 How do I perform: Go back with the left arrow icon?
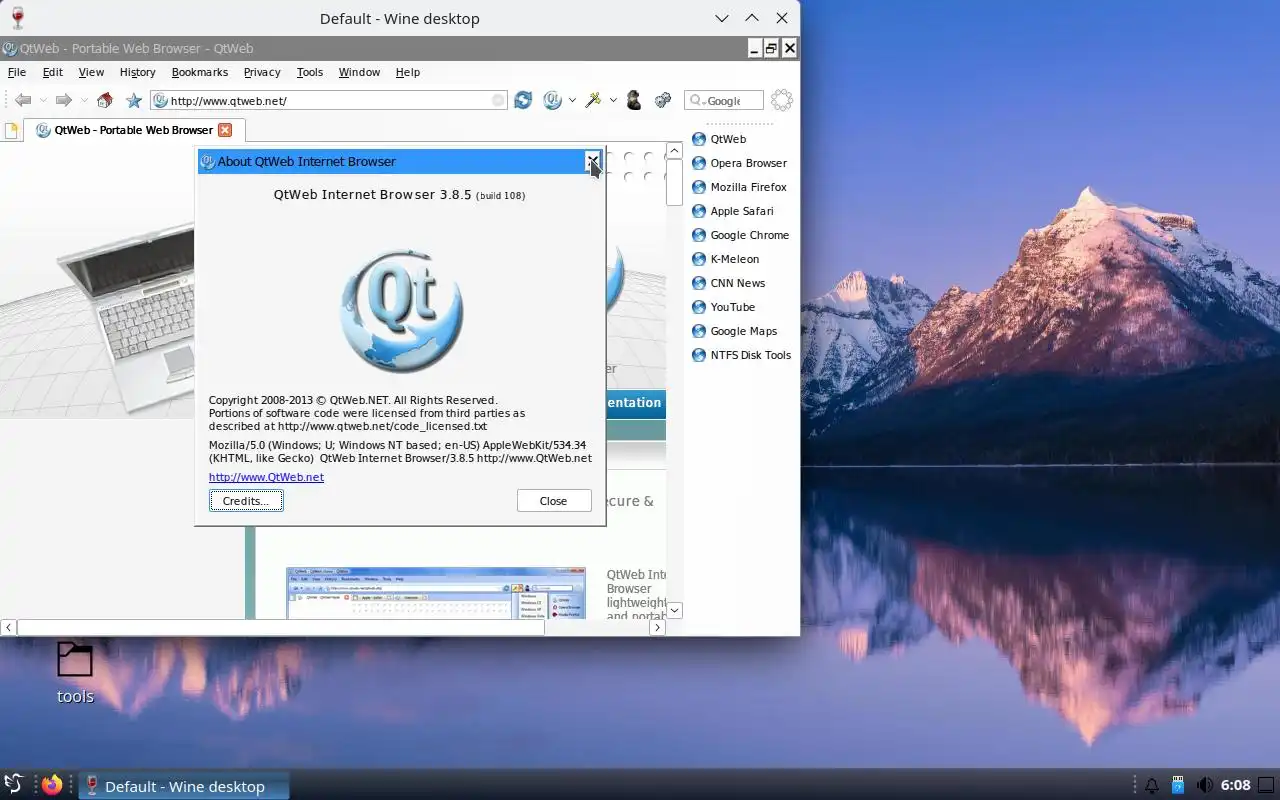click(x=23, y=100)
